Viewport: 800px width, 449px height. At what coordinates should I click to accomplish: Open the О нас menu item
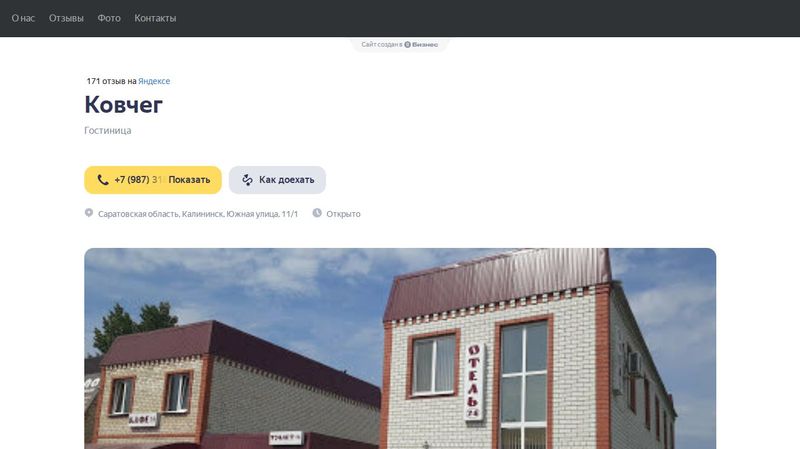coord(23,18)
